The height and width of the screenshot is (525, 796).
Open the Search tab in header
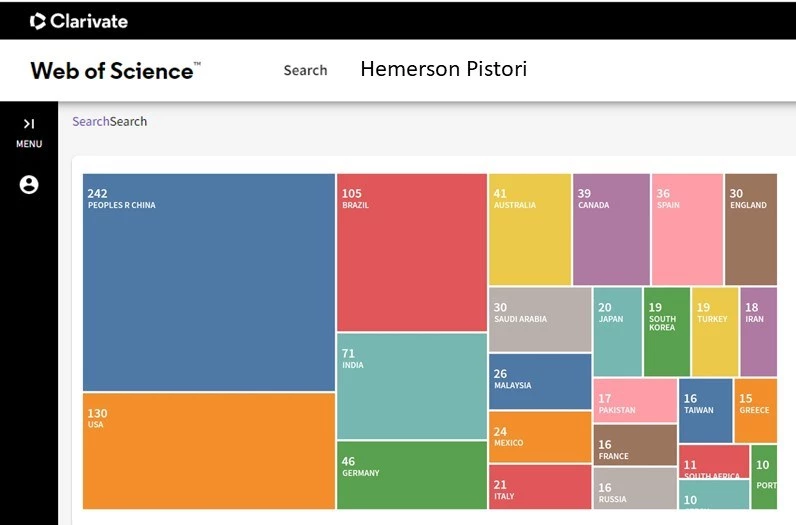[305, 70]
